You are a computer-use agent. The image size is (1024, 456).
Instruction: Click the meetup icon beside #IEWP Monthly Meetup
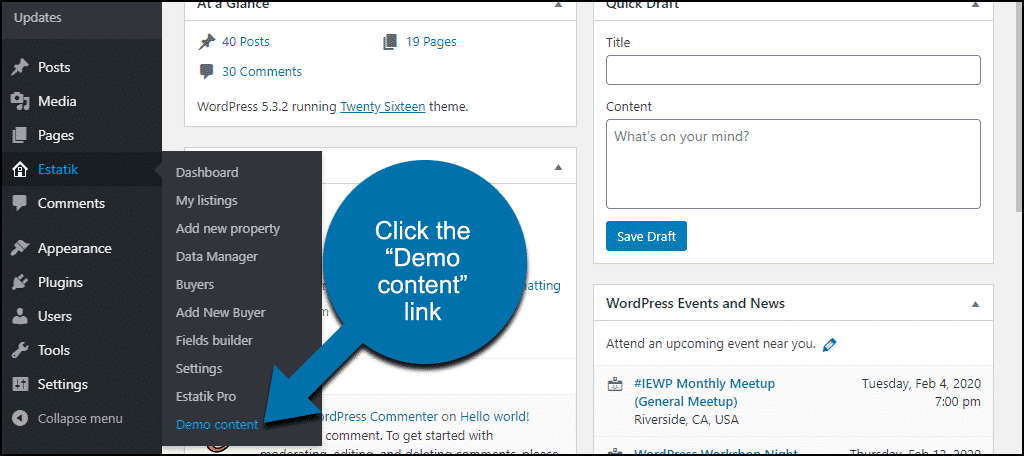615,385
